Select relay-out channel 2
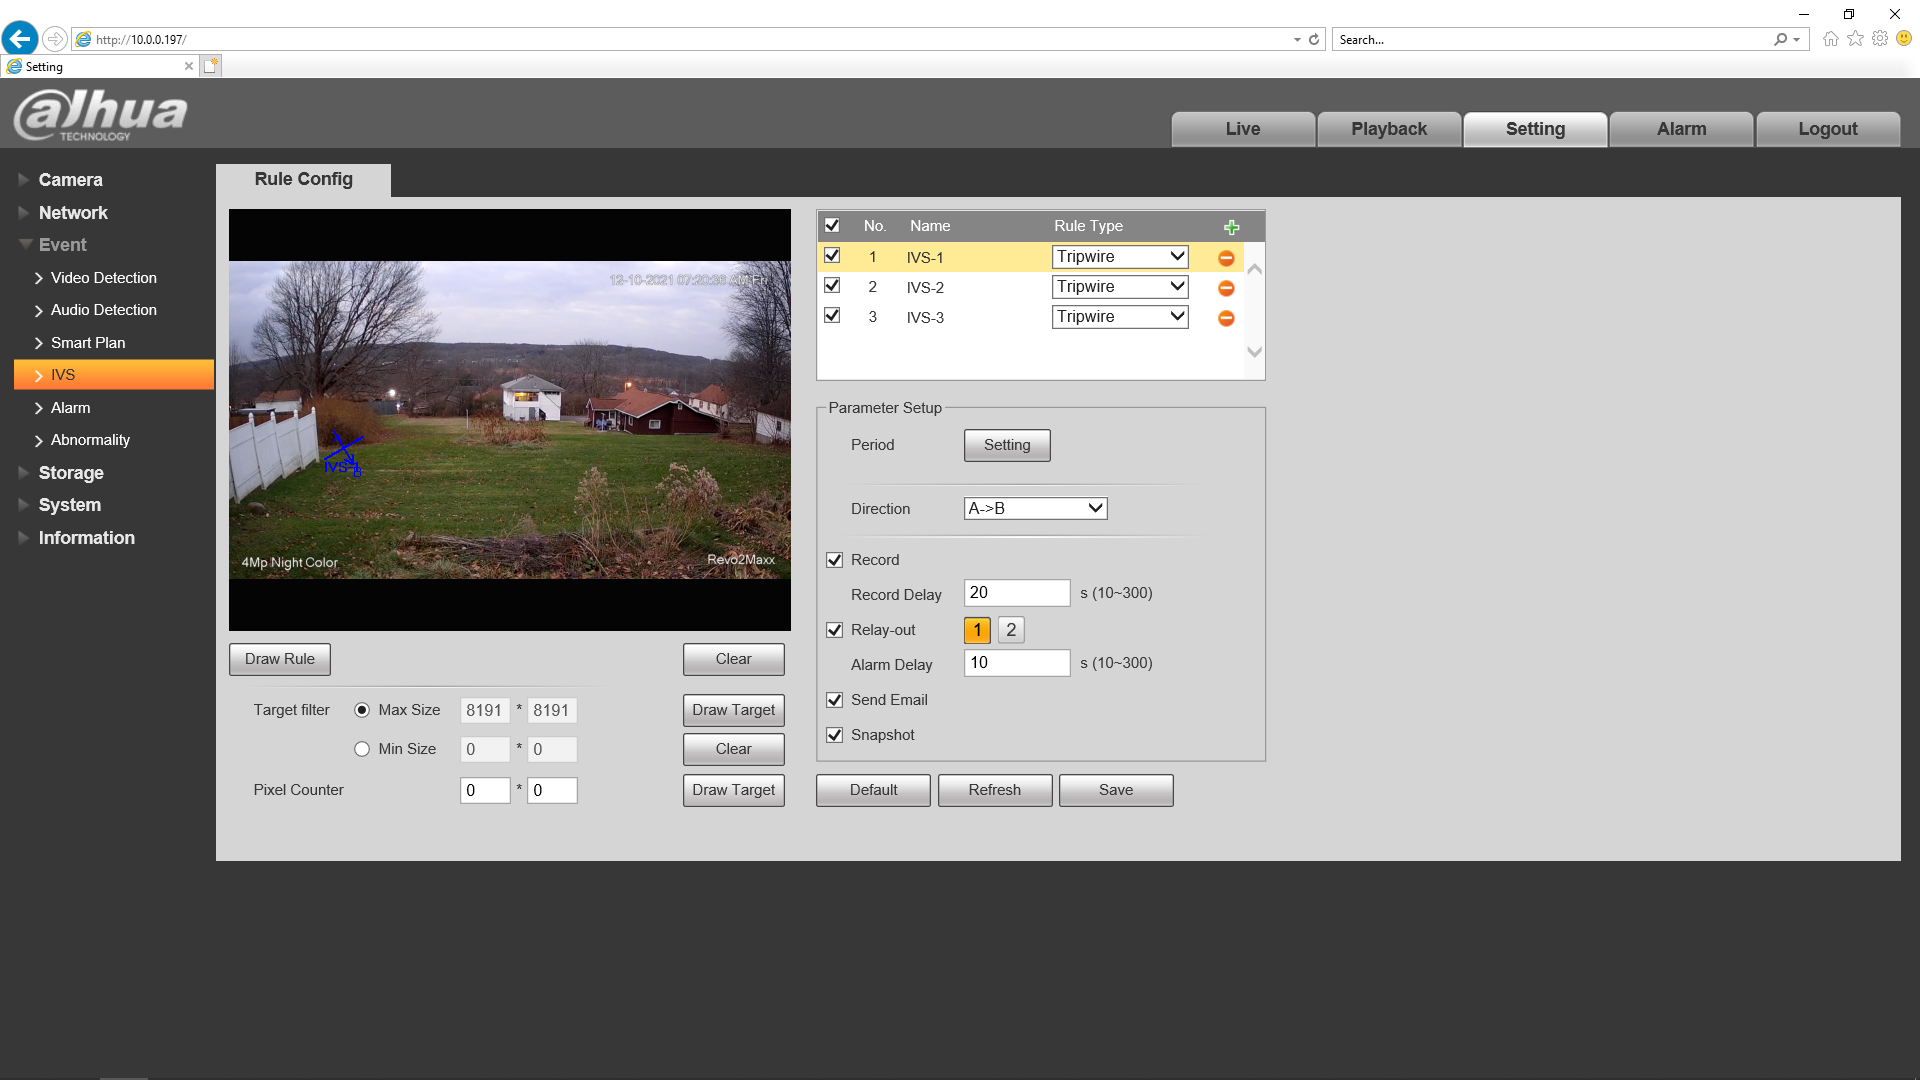The image size is (1920, 1080). point(1011,630)
